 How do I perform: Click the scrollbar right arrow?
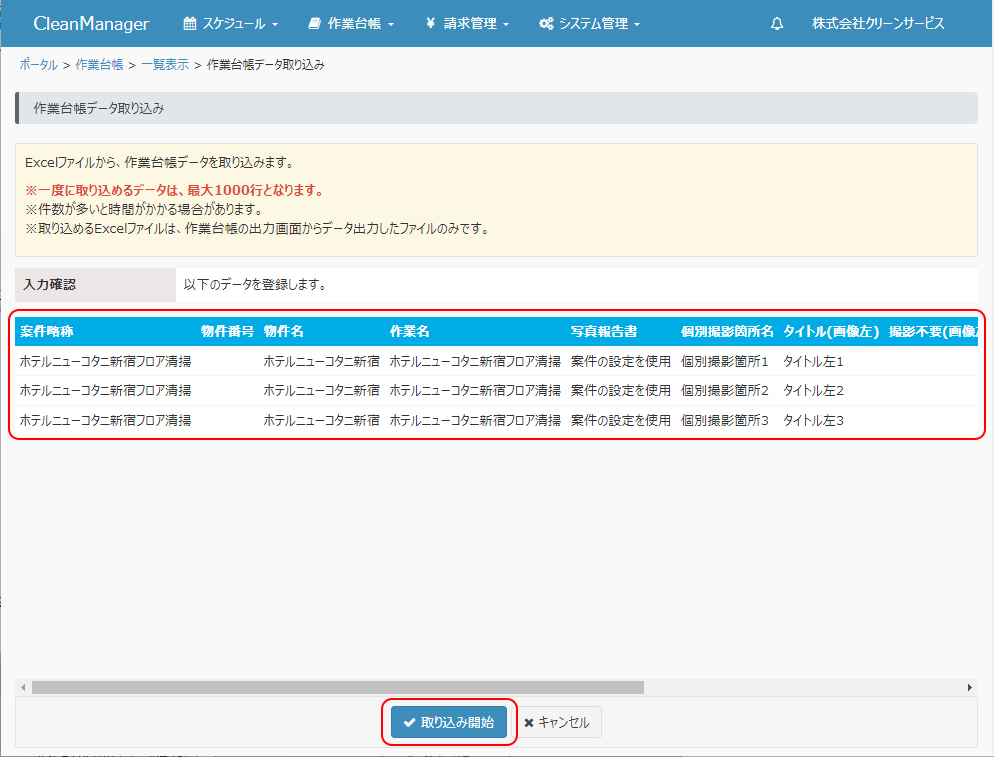click(969, 688)
